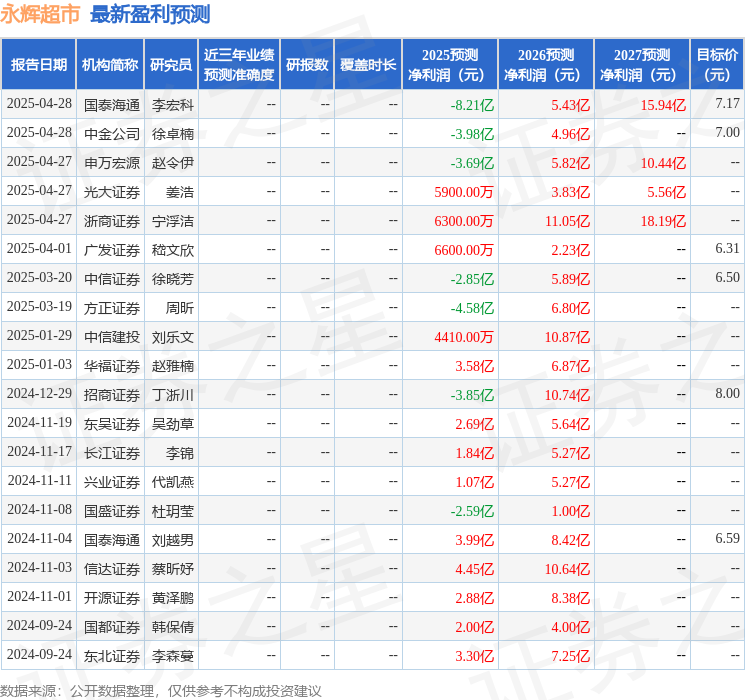This screenshot has height=700, width=745.
Task: Click the 2025预测净利润 column header
Action: [x=450, y=65]
